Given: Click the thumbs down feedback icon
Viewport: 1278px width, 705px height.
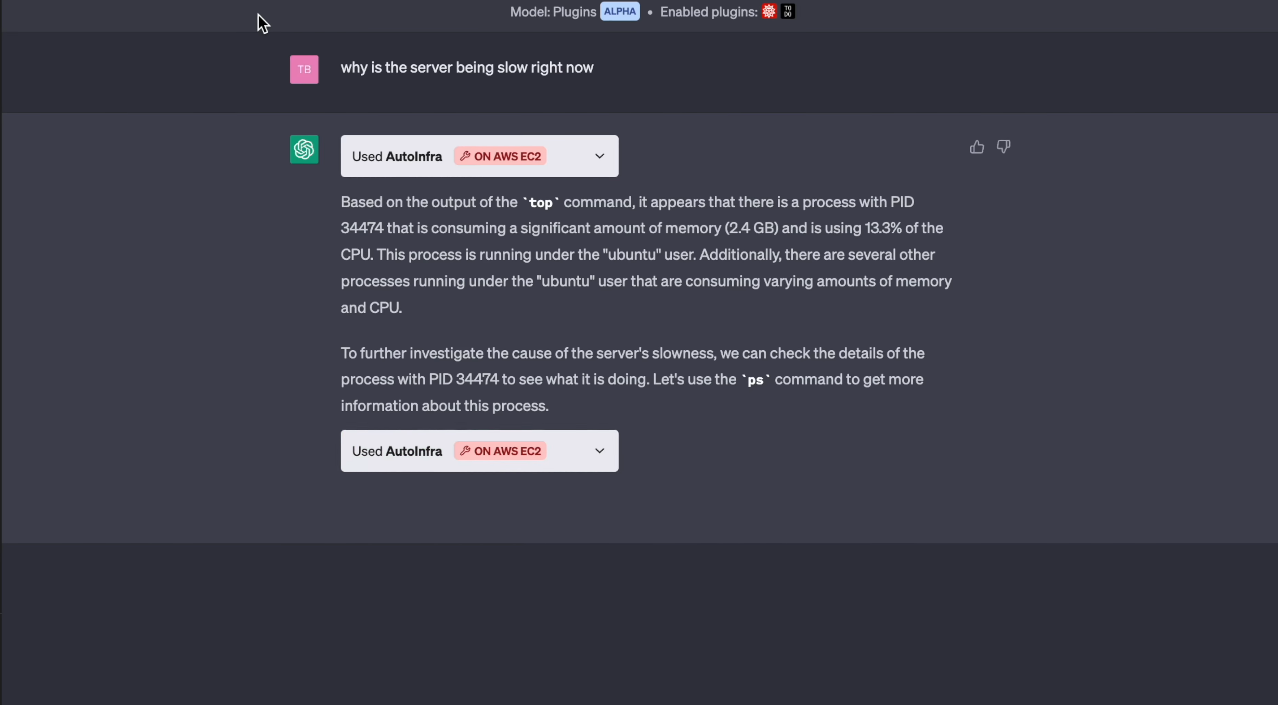Looking at the screenshot, I should coord(1004,147).
